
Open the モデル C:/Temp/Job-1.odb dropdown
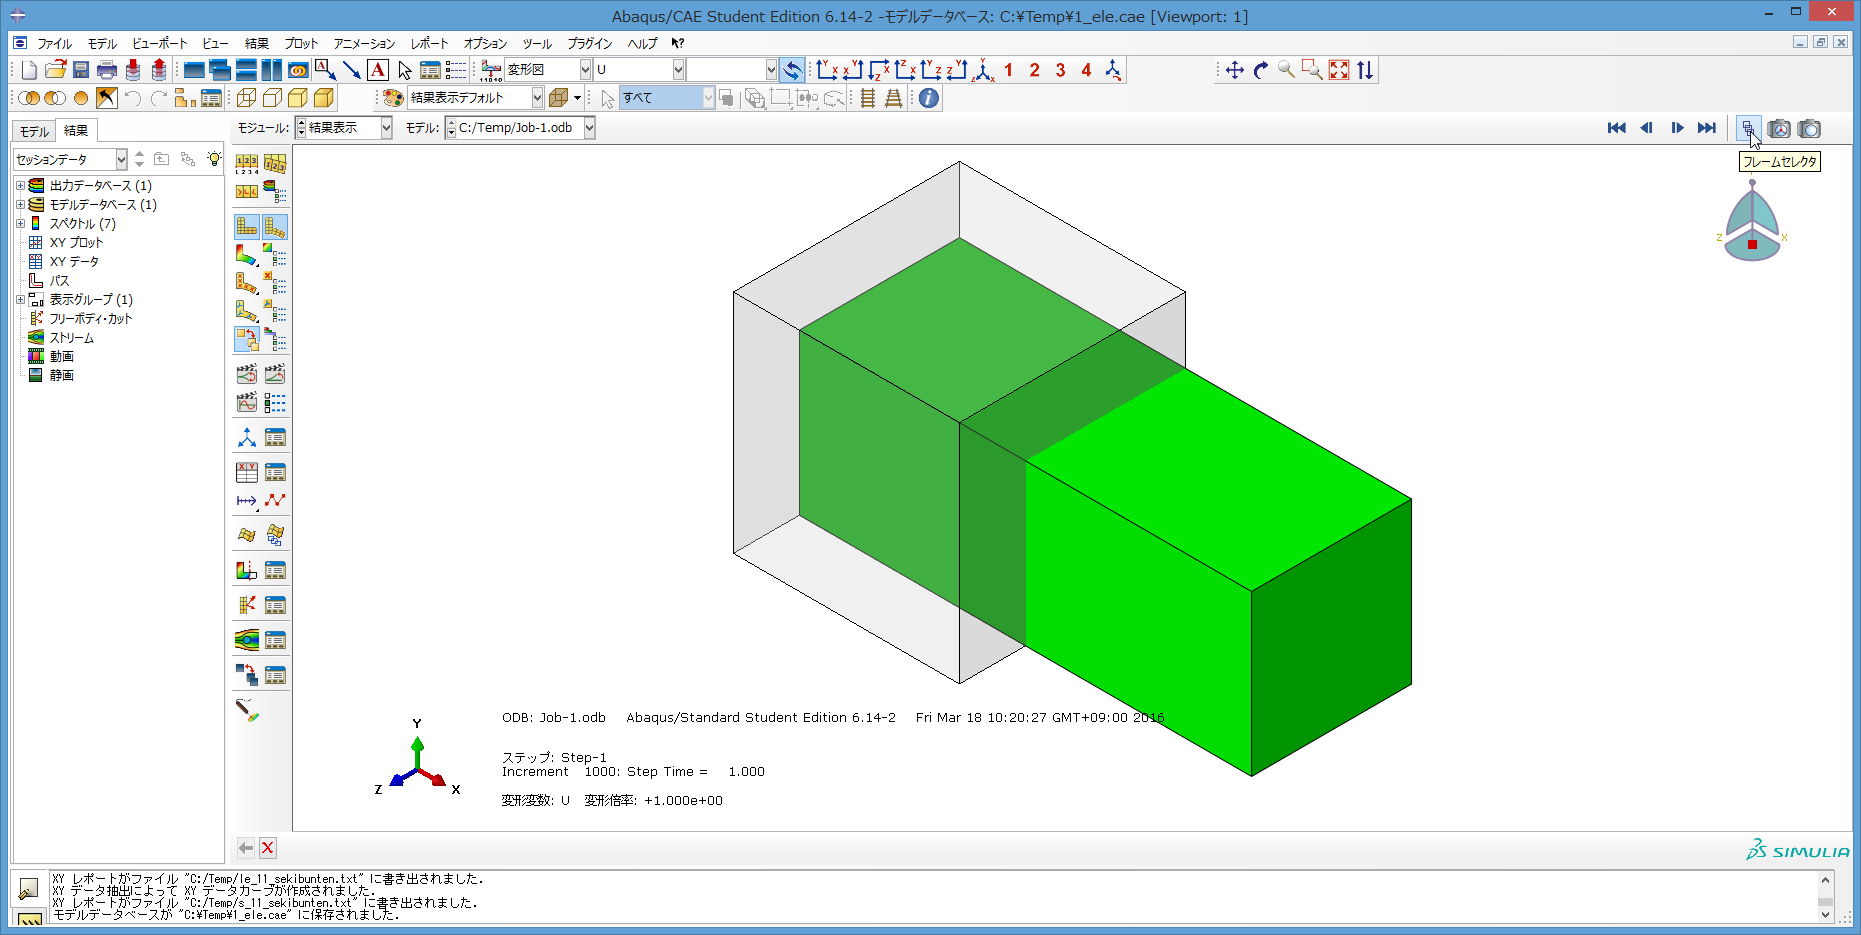pos(590,128)
